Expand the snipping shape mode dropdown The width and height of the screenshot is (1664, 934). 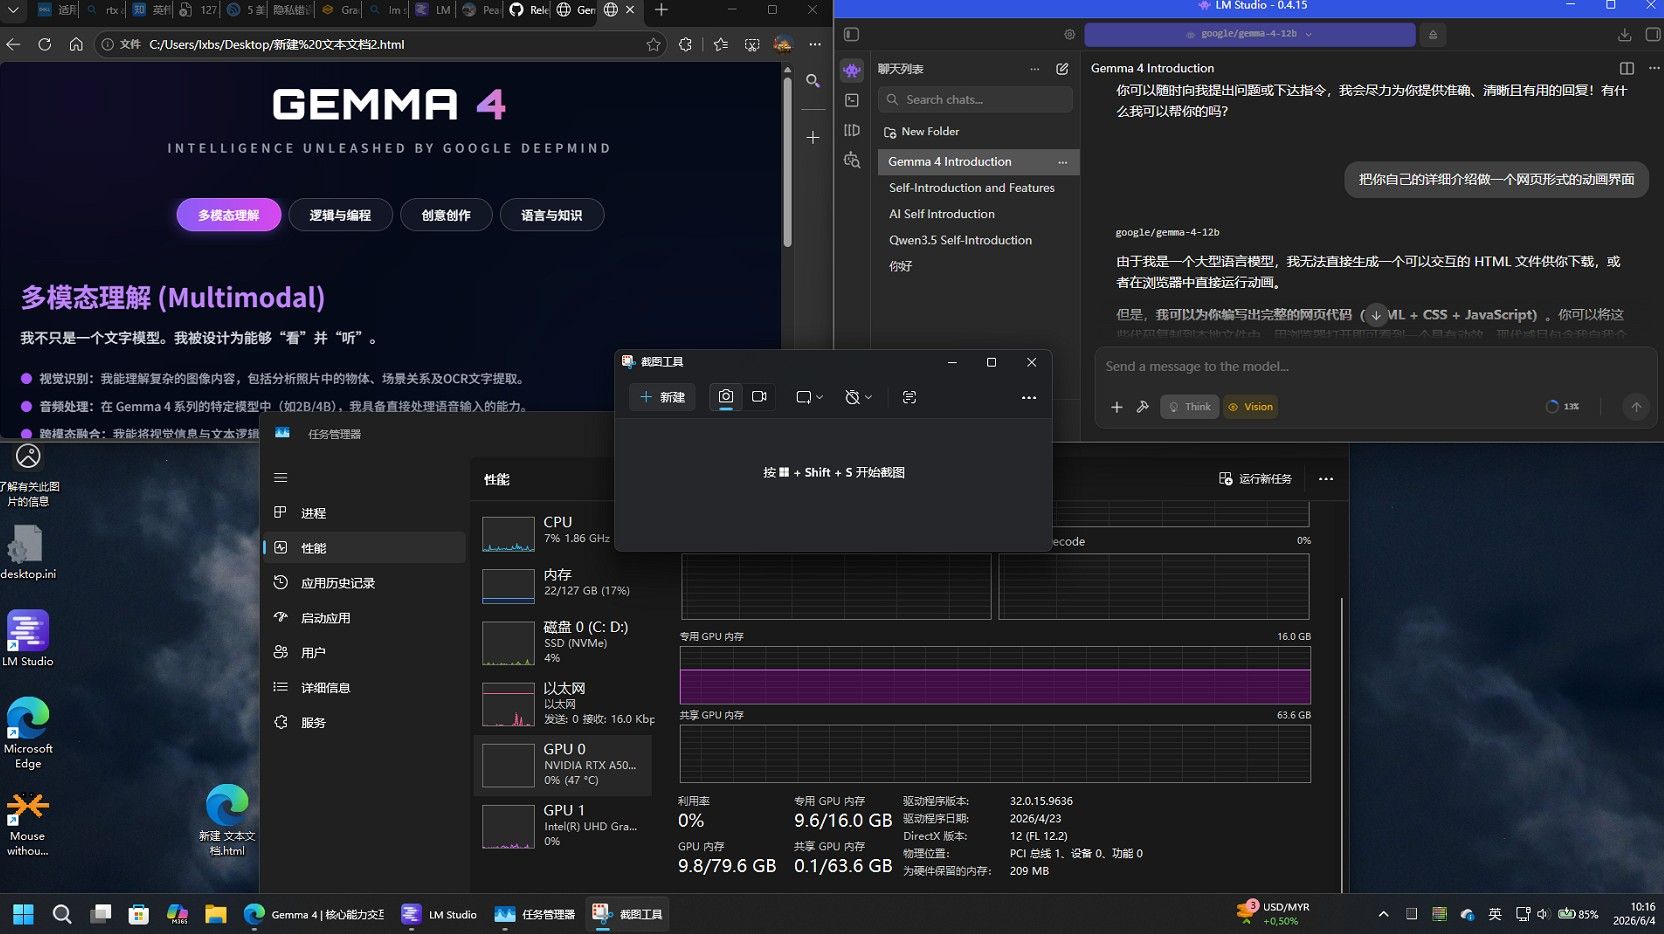point(809,397)
